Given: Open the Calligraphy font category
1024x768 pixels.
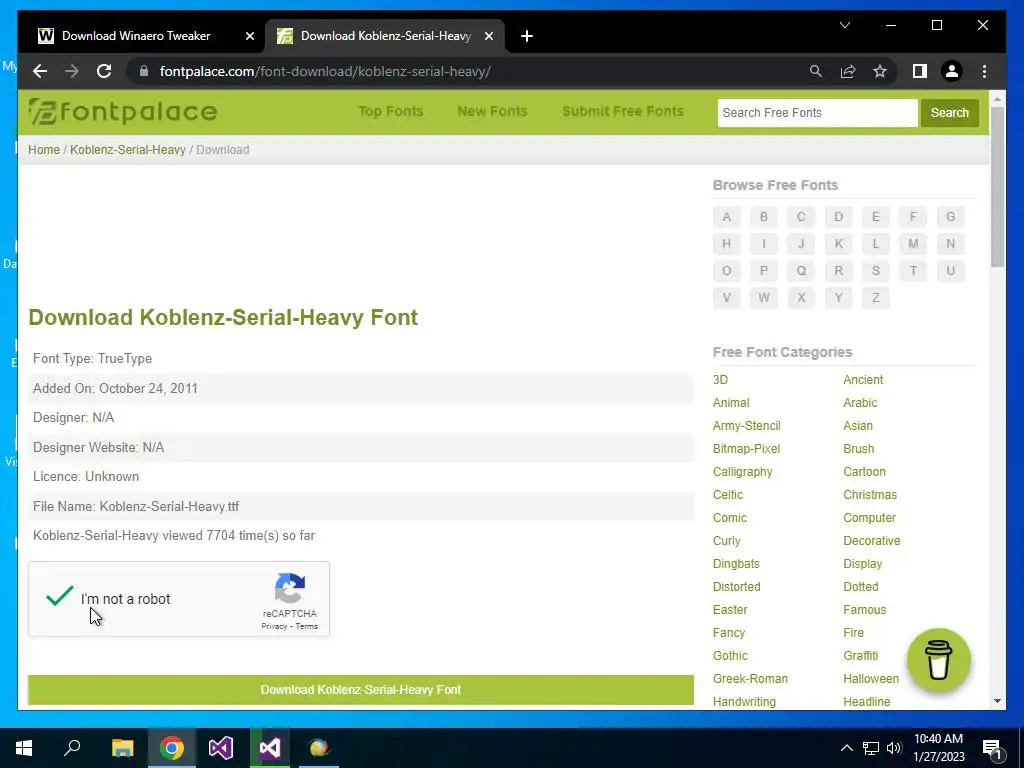Looking at the screenshot, I should [743, 472].
